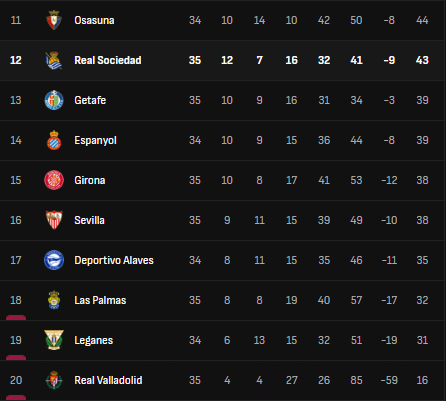Select the Las Palmas team name
This screenshot has width=446, height=401.
click(x=100, y=300)
